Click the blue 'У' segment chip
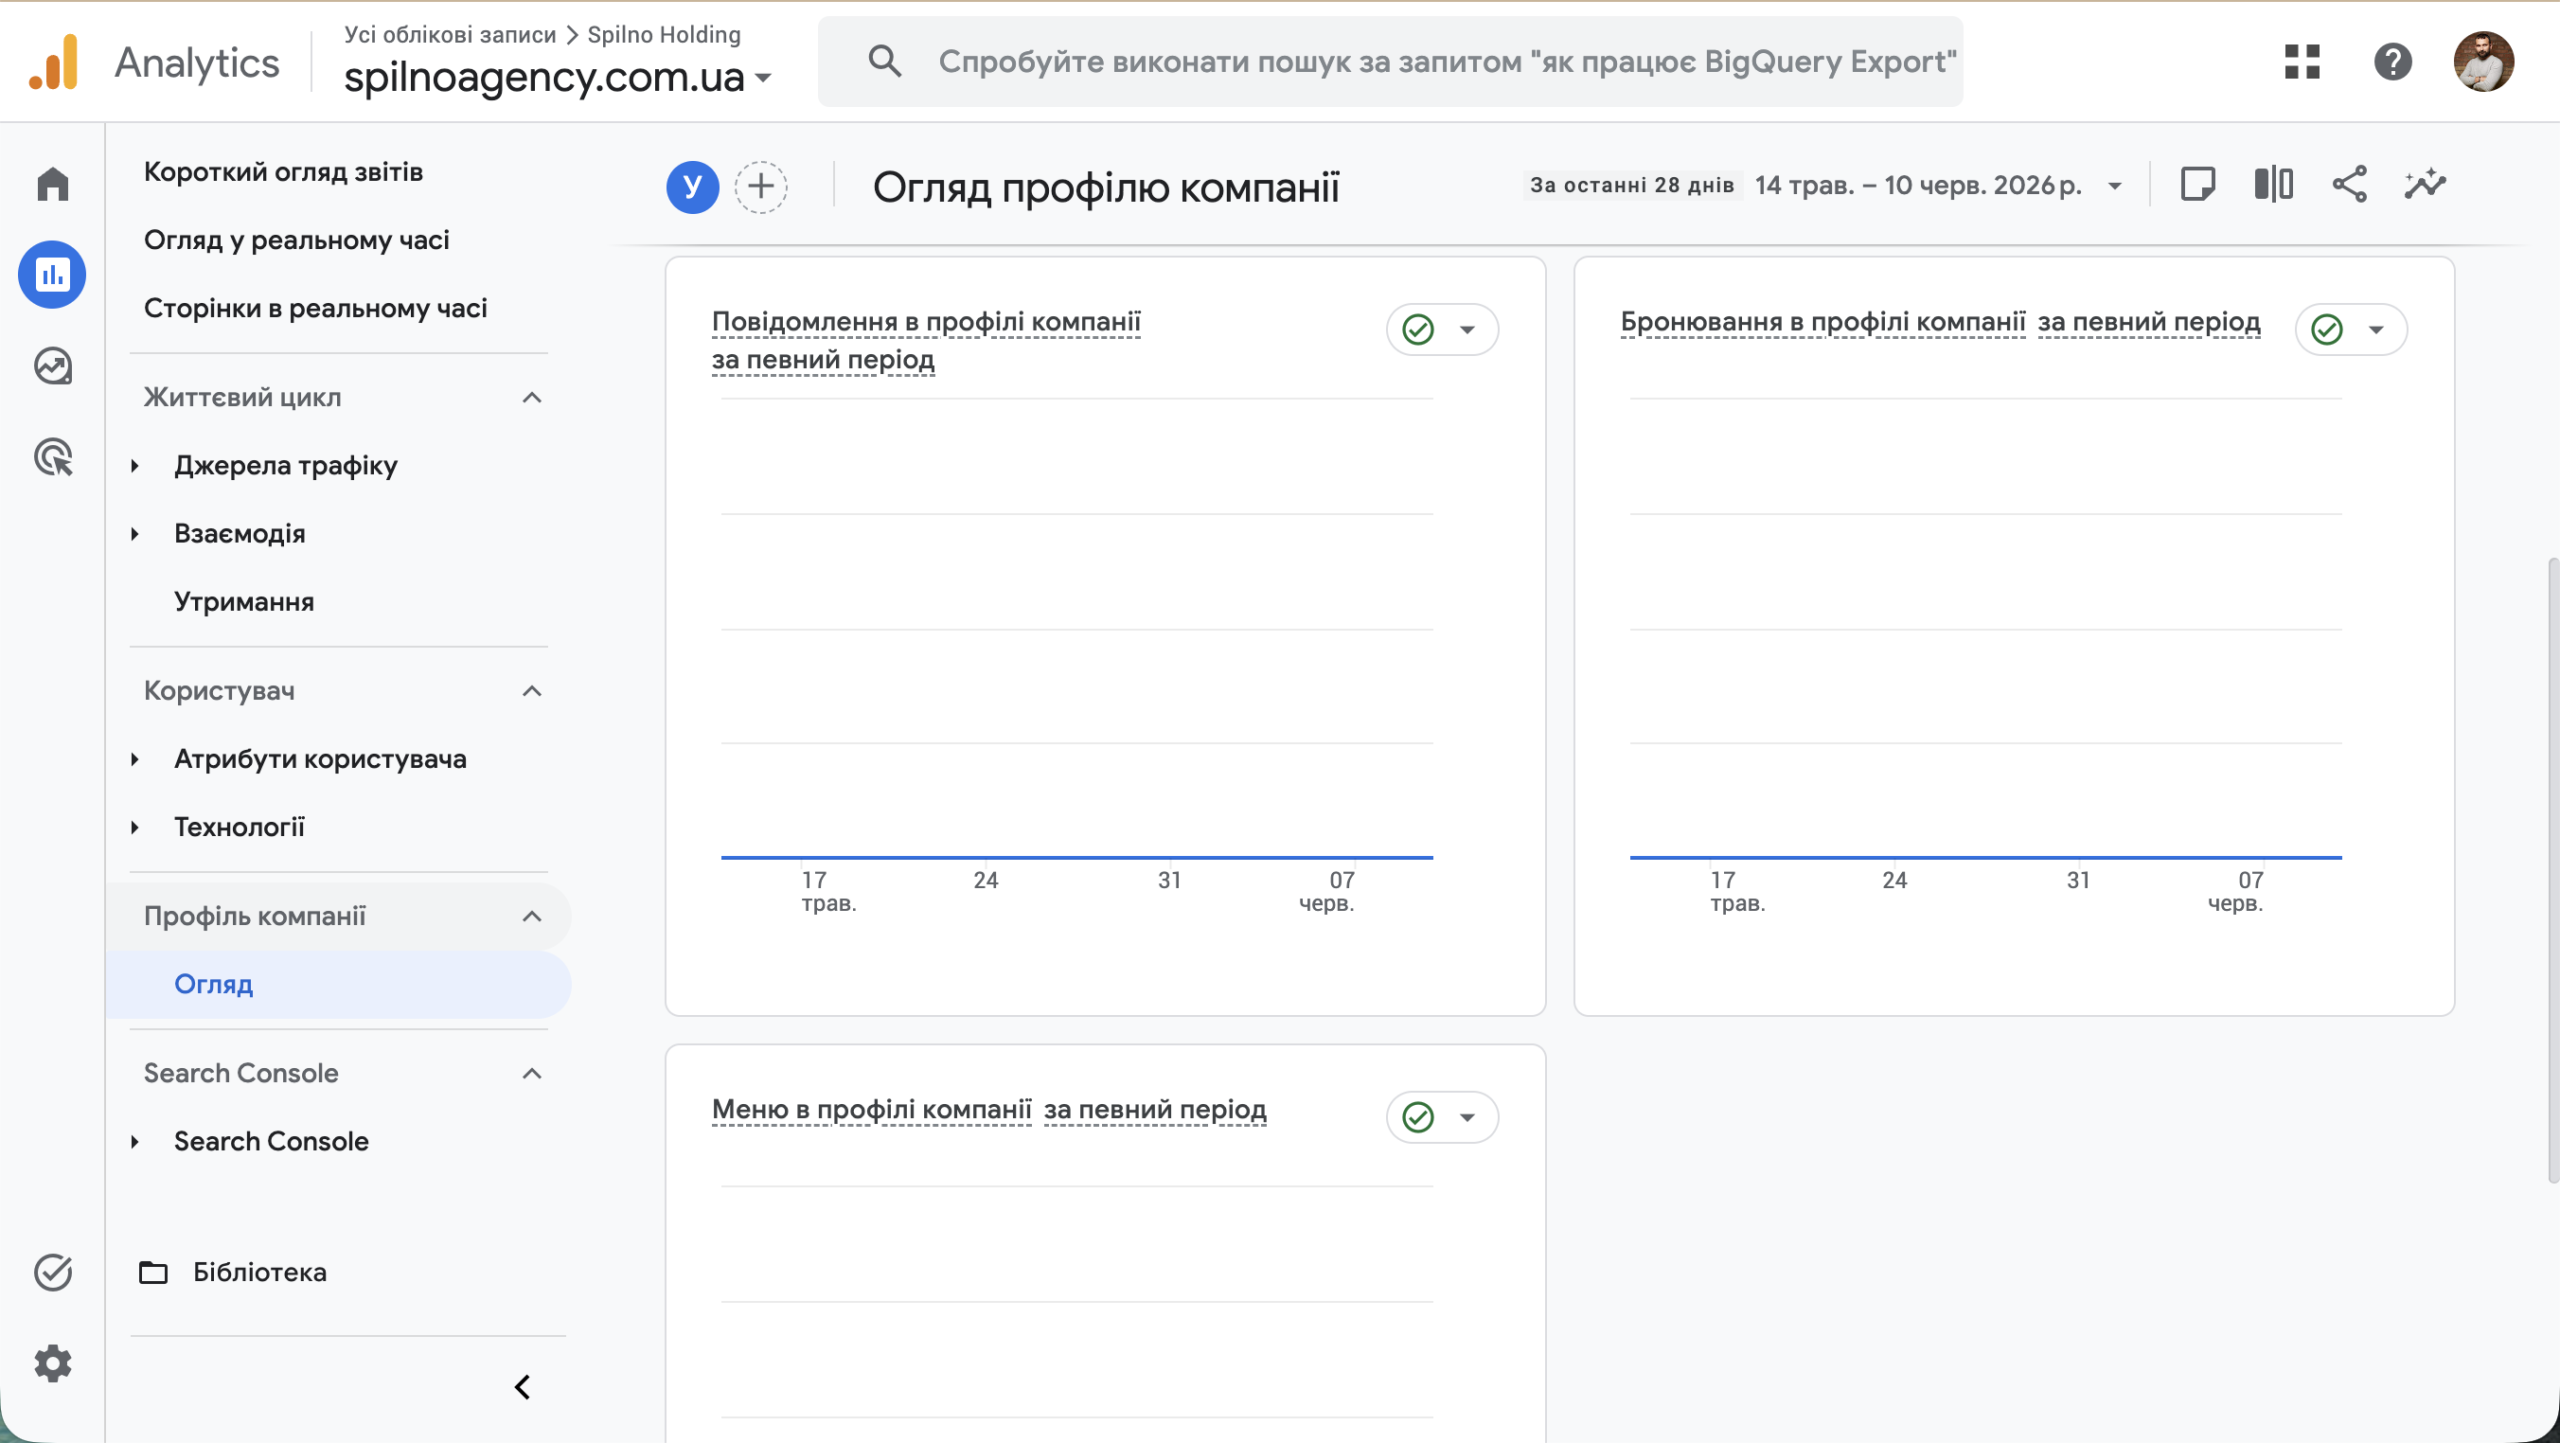This screenshot has width=2560, height=1443. click(693, 186)
